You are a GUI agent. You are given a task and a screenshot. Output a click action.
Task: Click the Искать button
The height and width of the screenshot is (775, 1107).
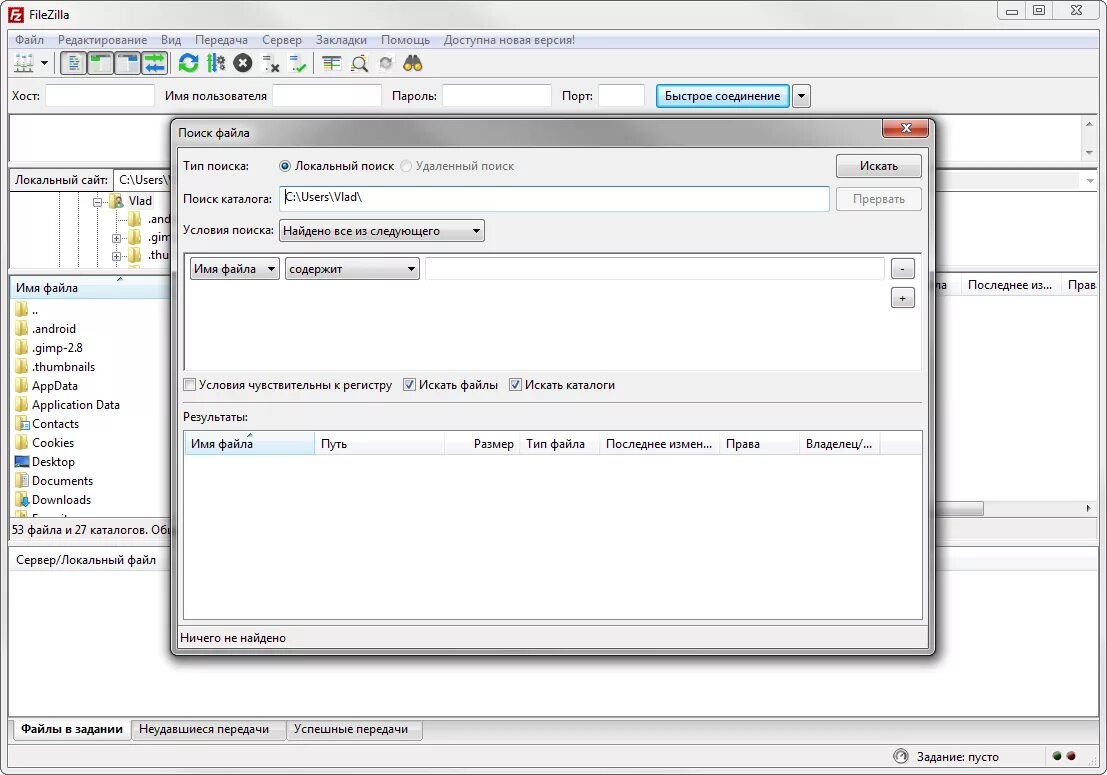click(x=878, y=165)
